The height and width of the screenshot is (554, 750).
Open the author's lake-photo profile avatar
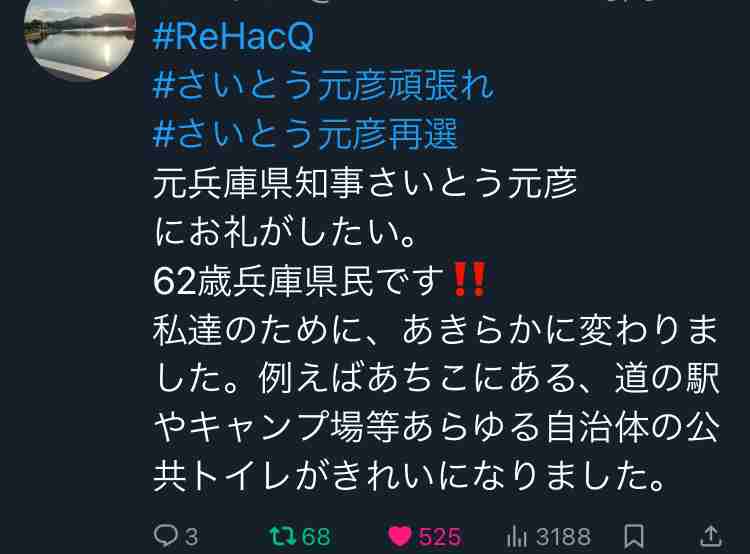[x=79, y=39]
